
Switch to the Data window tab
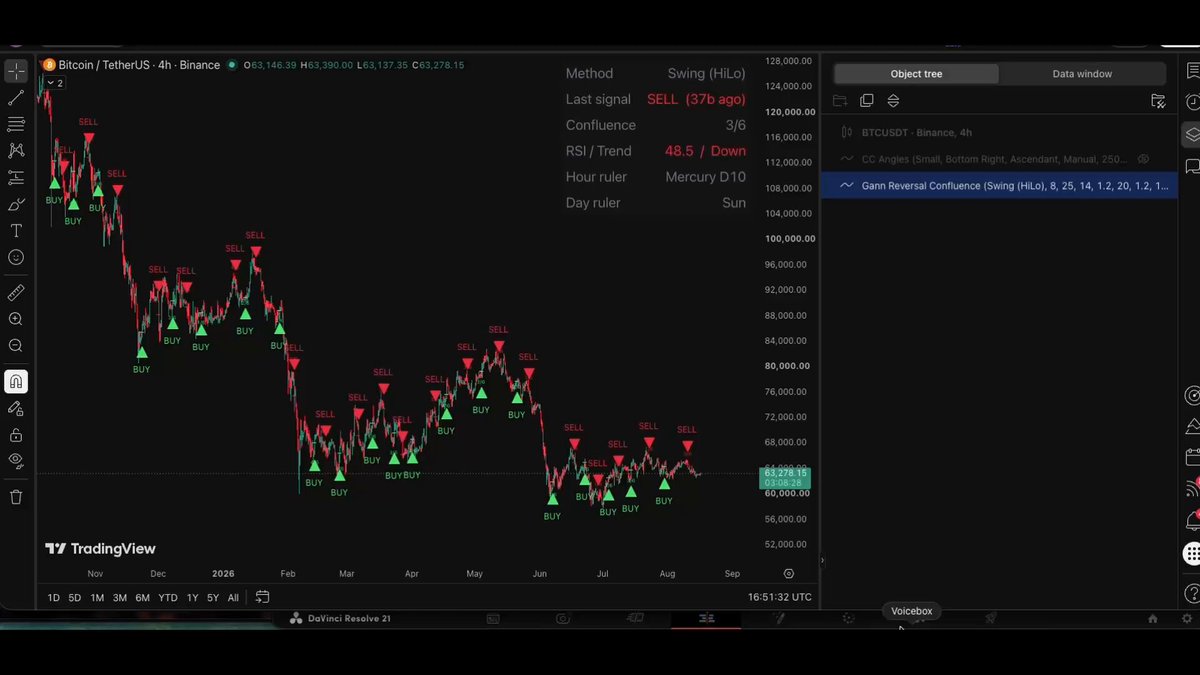(1082, 74)
